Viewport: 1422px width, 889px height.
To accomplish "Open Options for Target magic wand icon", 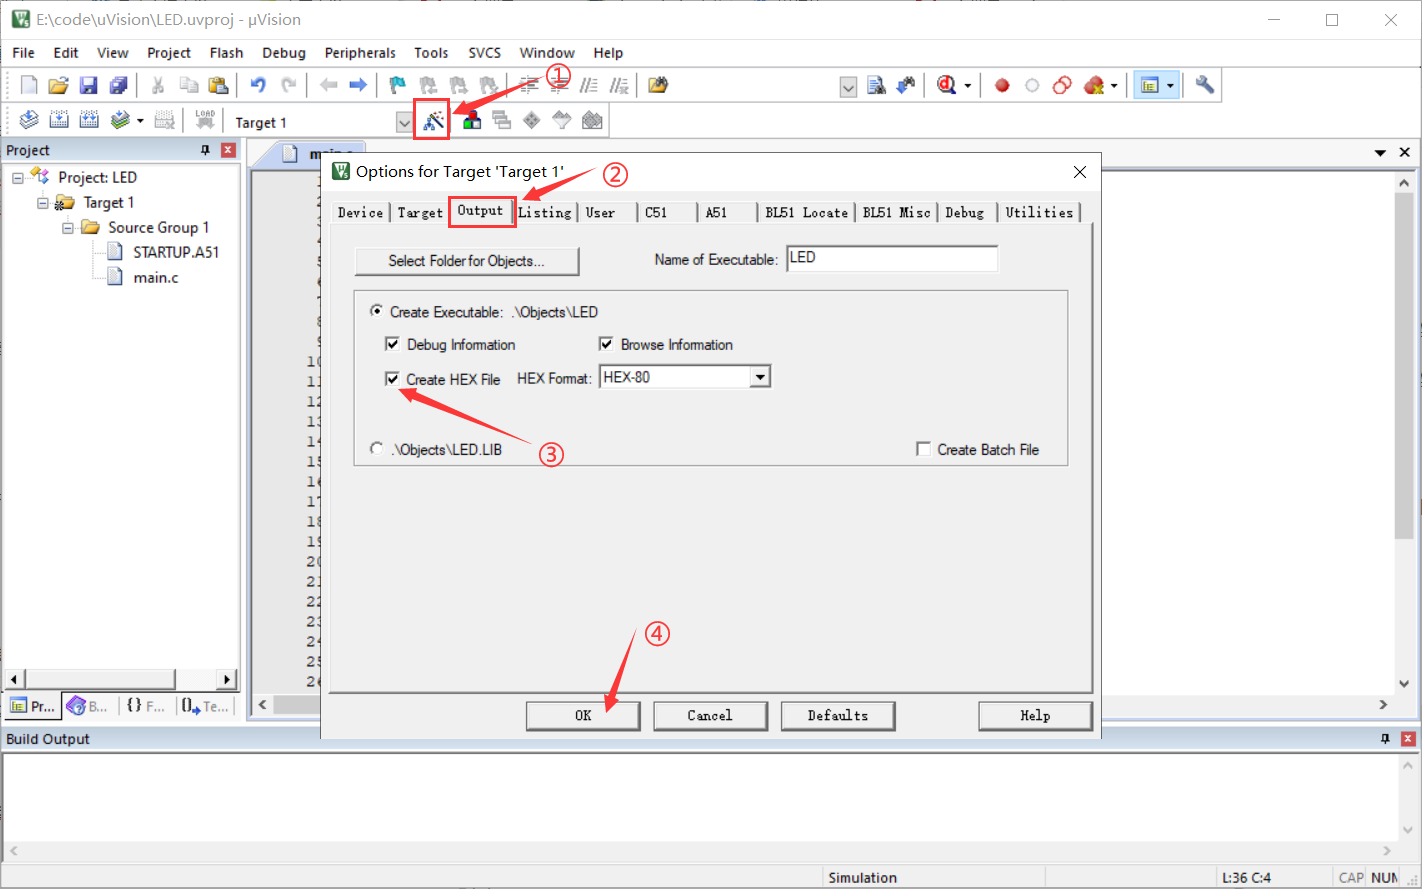I will (433, 121).
